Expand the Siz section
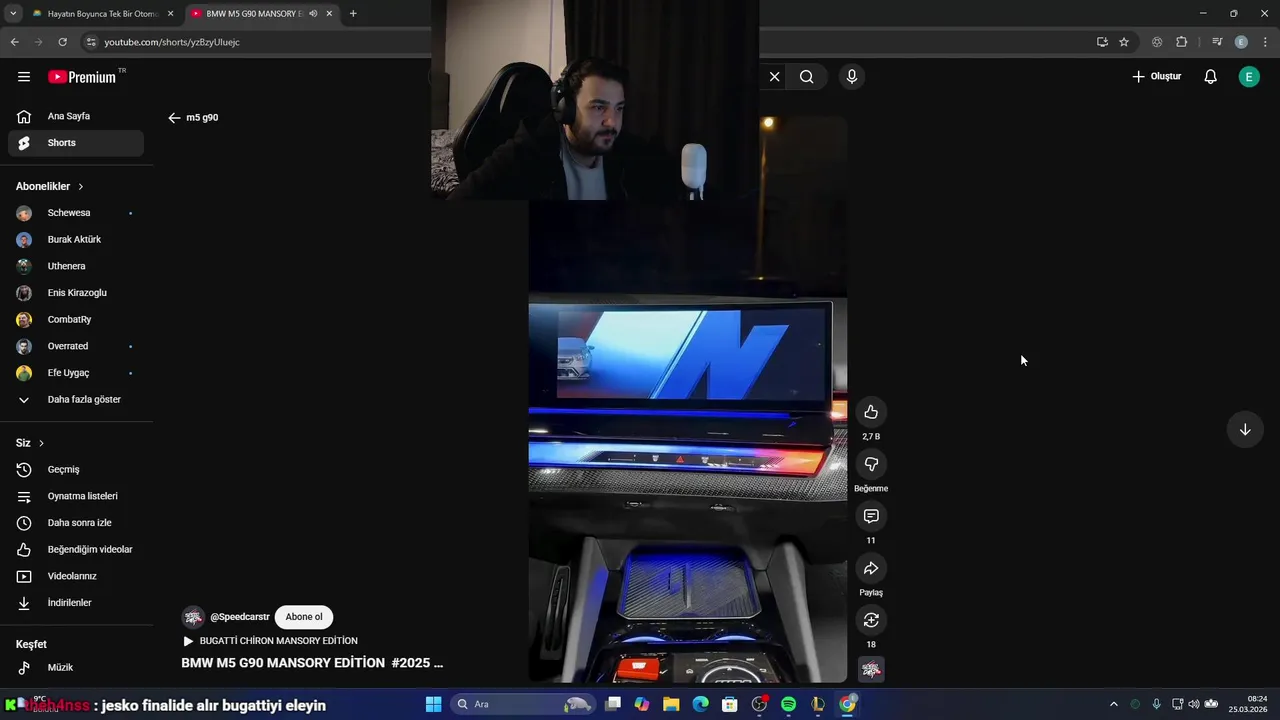Screen dimensions: 1280x720 point(30,443)
